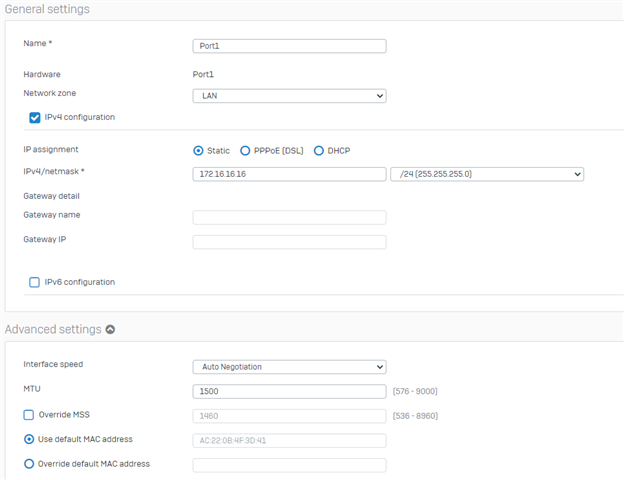624x480 pixels.
Task: Select DHCP as IP assignment
Action: (319, 151)
